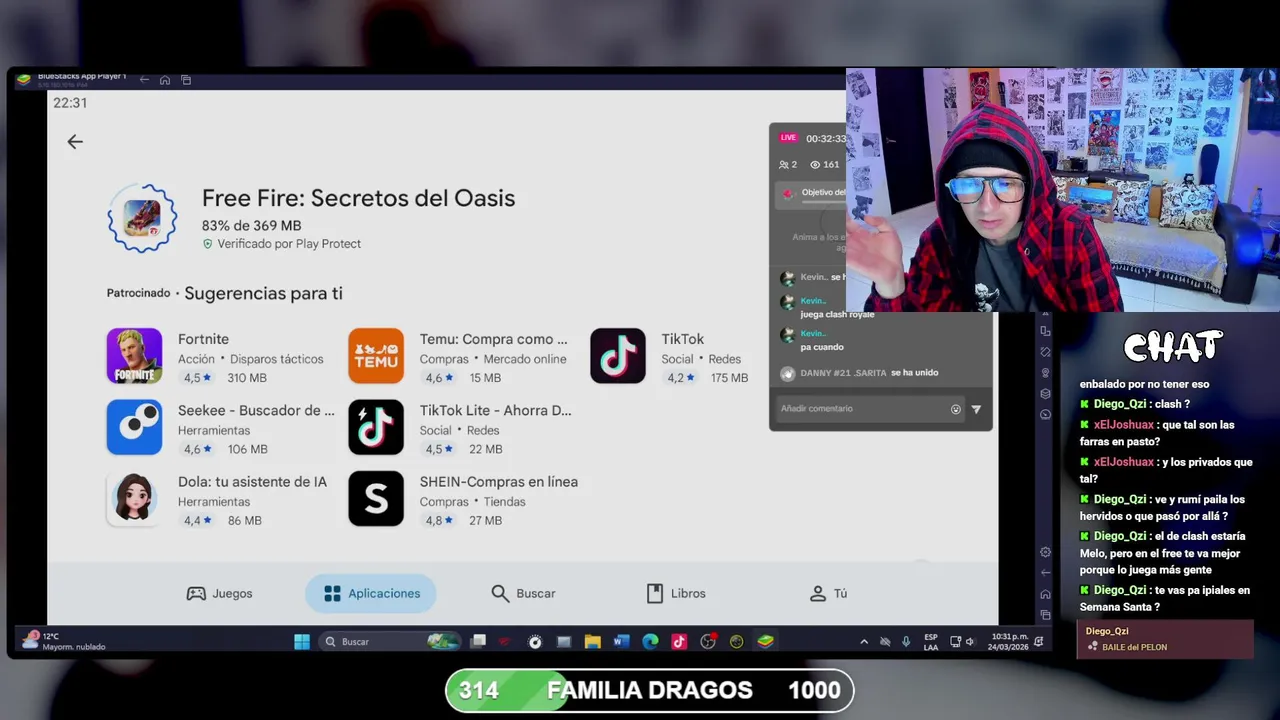
Task: Click BlueStacks sidebar home button
Action: pyautogui.click(x=1045, y=594)
